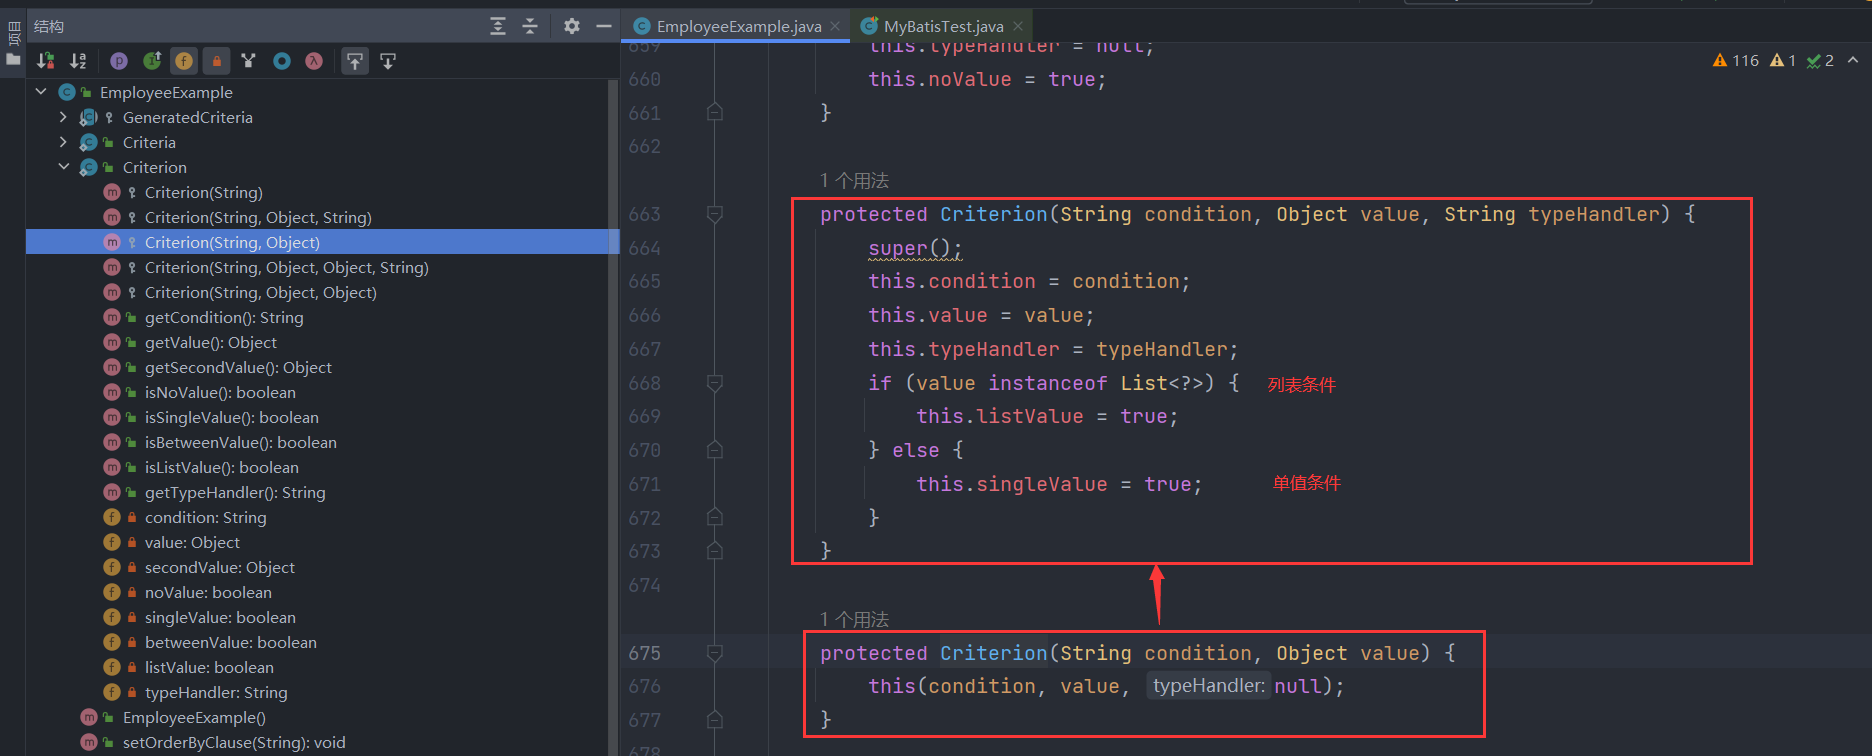
Task: Toggle Show Non-Public members lock filter
Action: (x=216, y=61)
